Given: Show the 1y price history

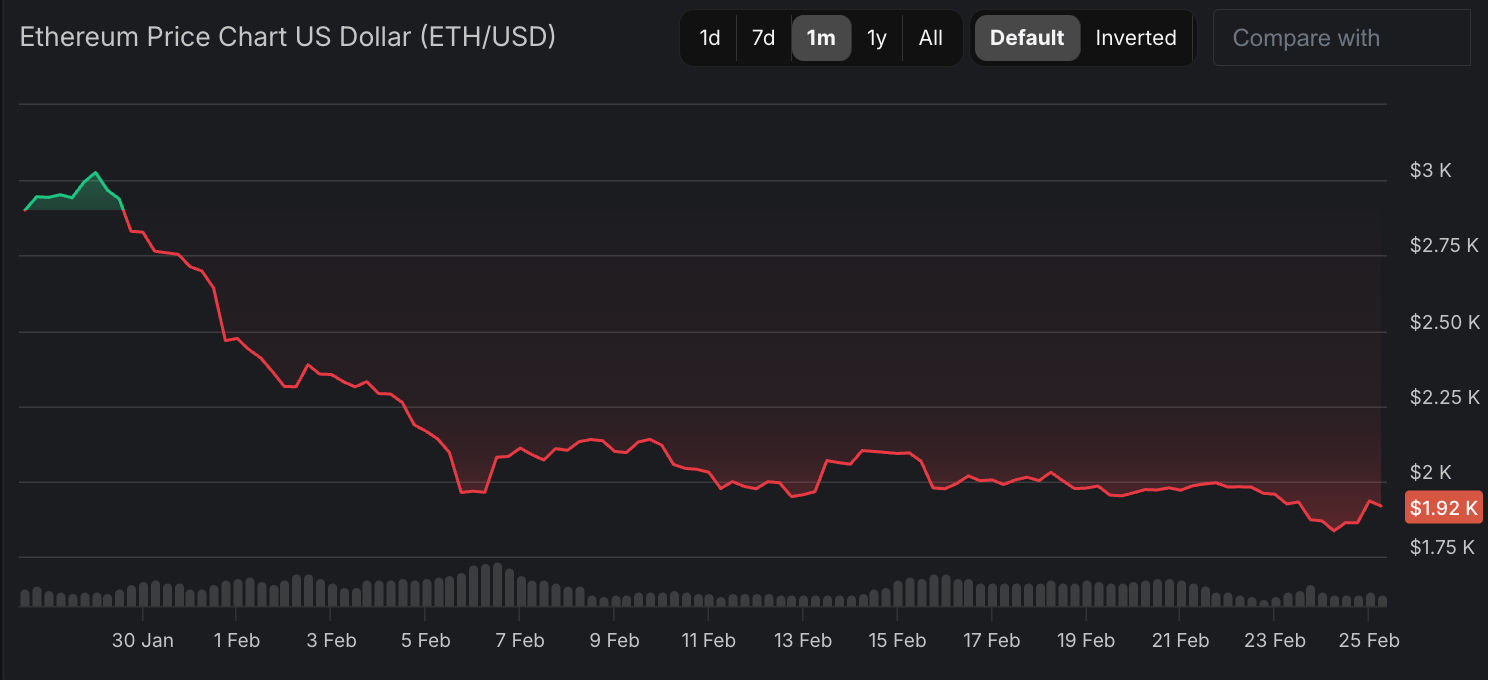Looking at the screenshot, I should tap(876, 38).
